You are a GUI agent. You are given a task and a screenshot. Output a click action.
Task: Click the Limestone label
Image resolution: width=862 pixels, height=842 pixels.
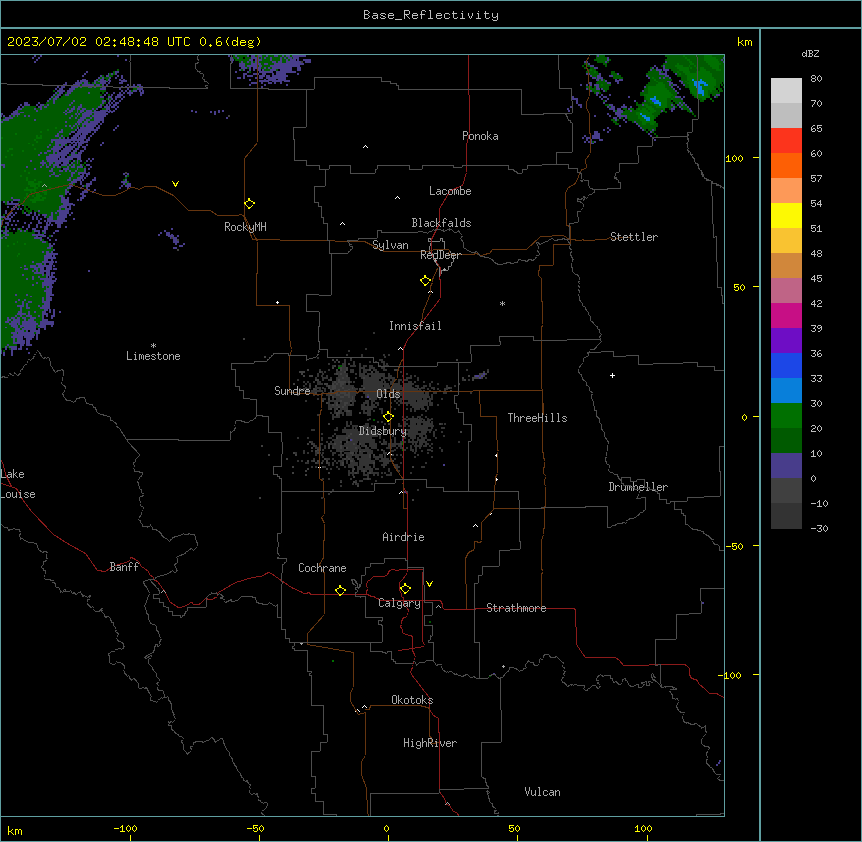(x=153, y=356)
